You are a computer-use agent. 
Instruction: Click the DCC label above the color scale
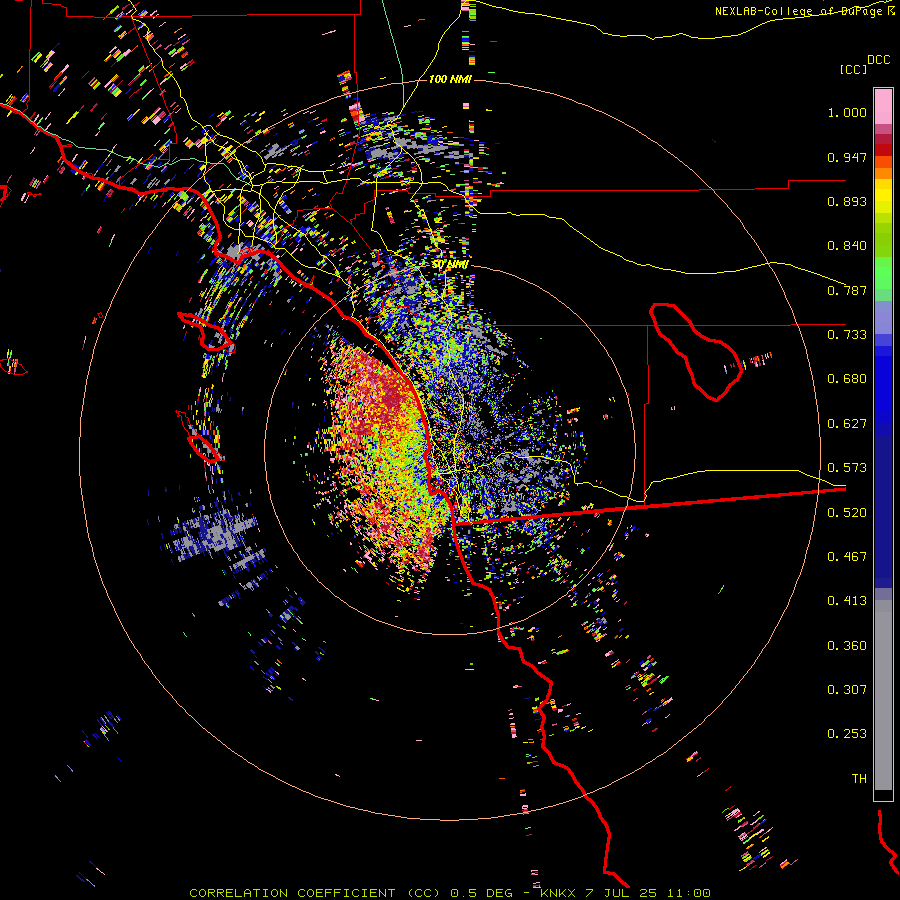[879, 60]
